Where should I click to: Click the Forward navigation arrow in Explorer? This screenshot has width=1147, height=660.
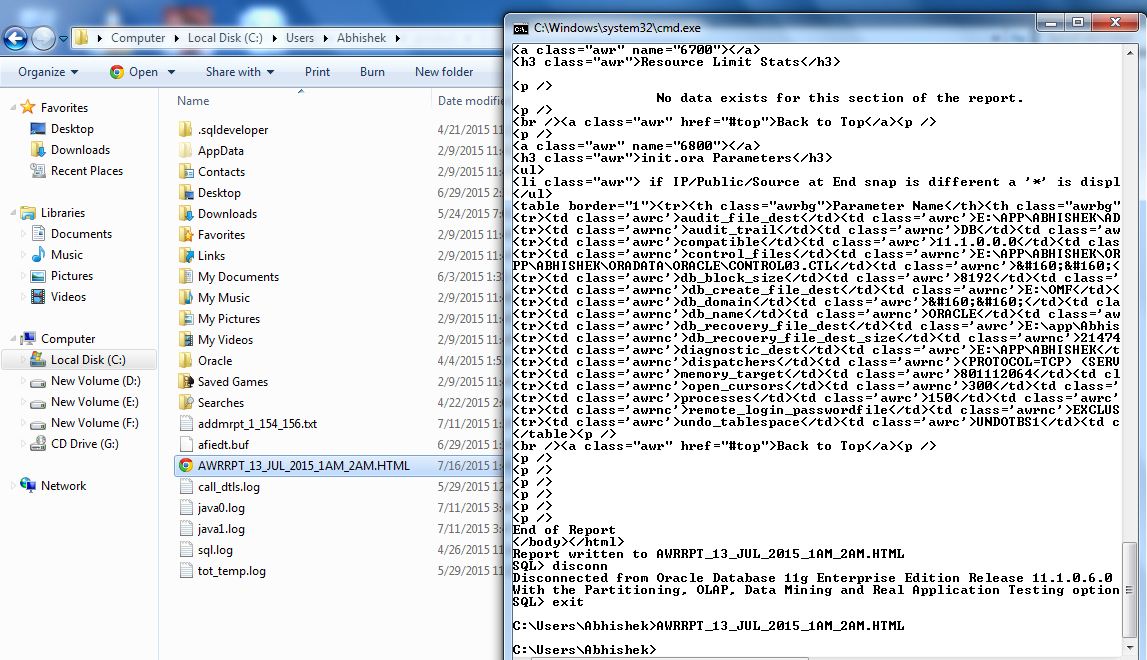click(x=43, y=38)
